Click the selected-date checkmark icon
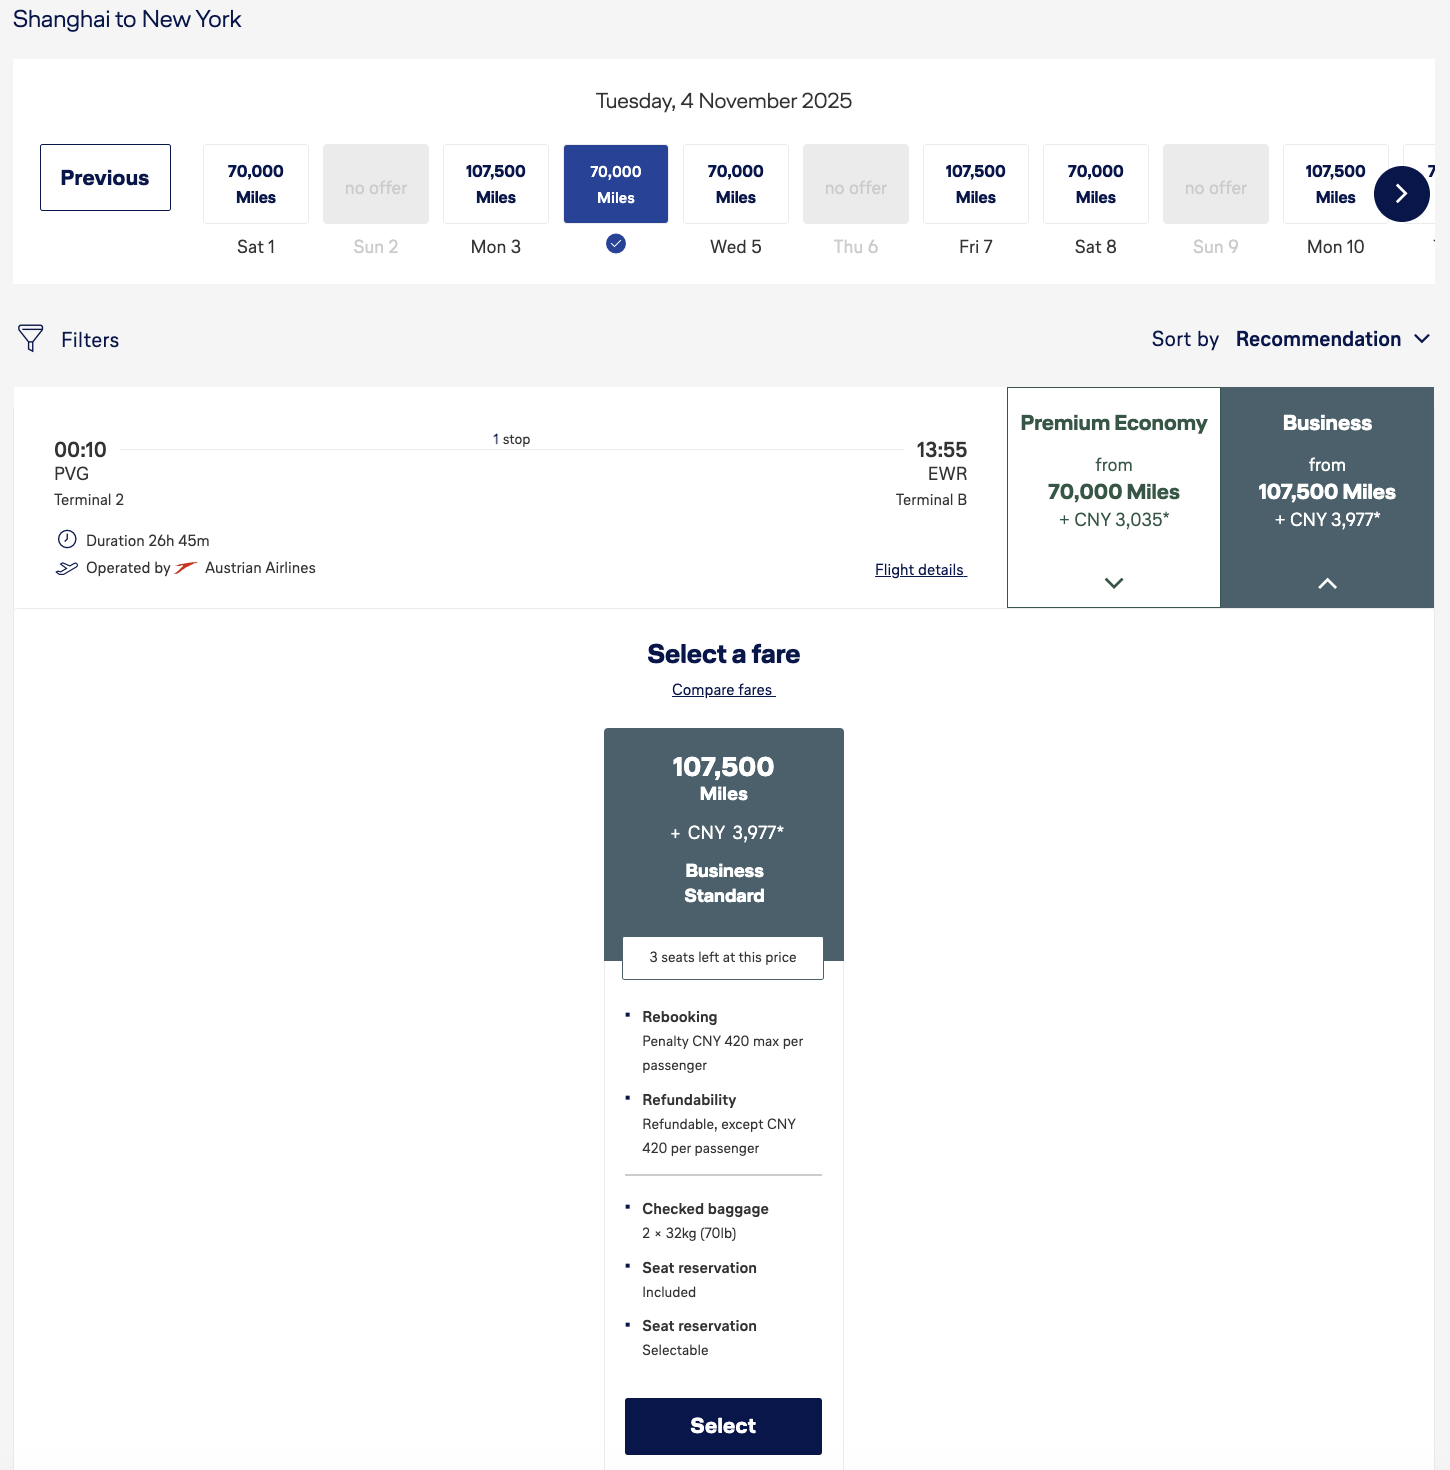 coord(616,243)
